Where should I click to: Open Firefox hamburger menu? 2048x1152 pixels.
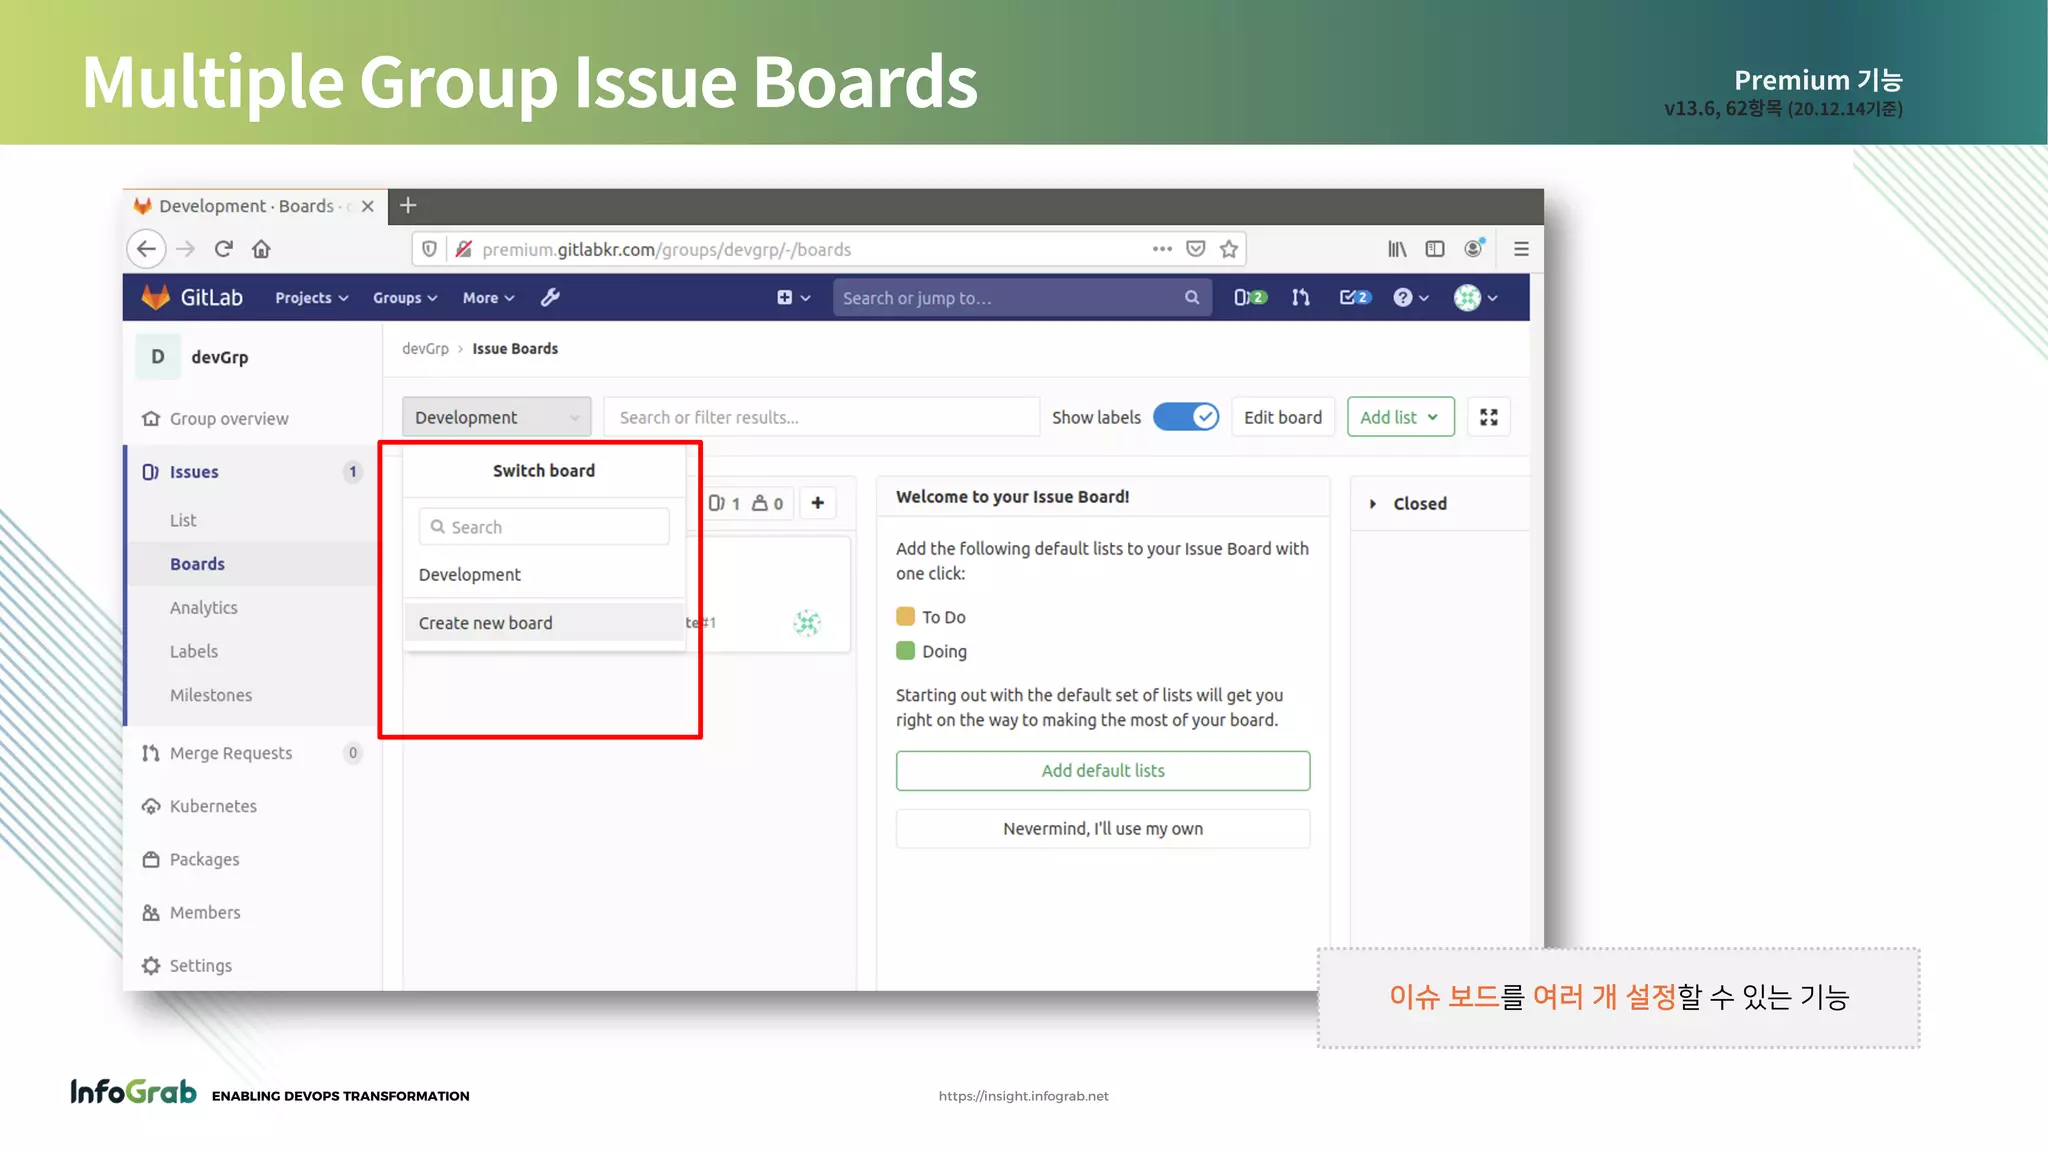tap(1521, 249)
